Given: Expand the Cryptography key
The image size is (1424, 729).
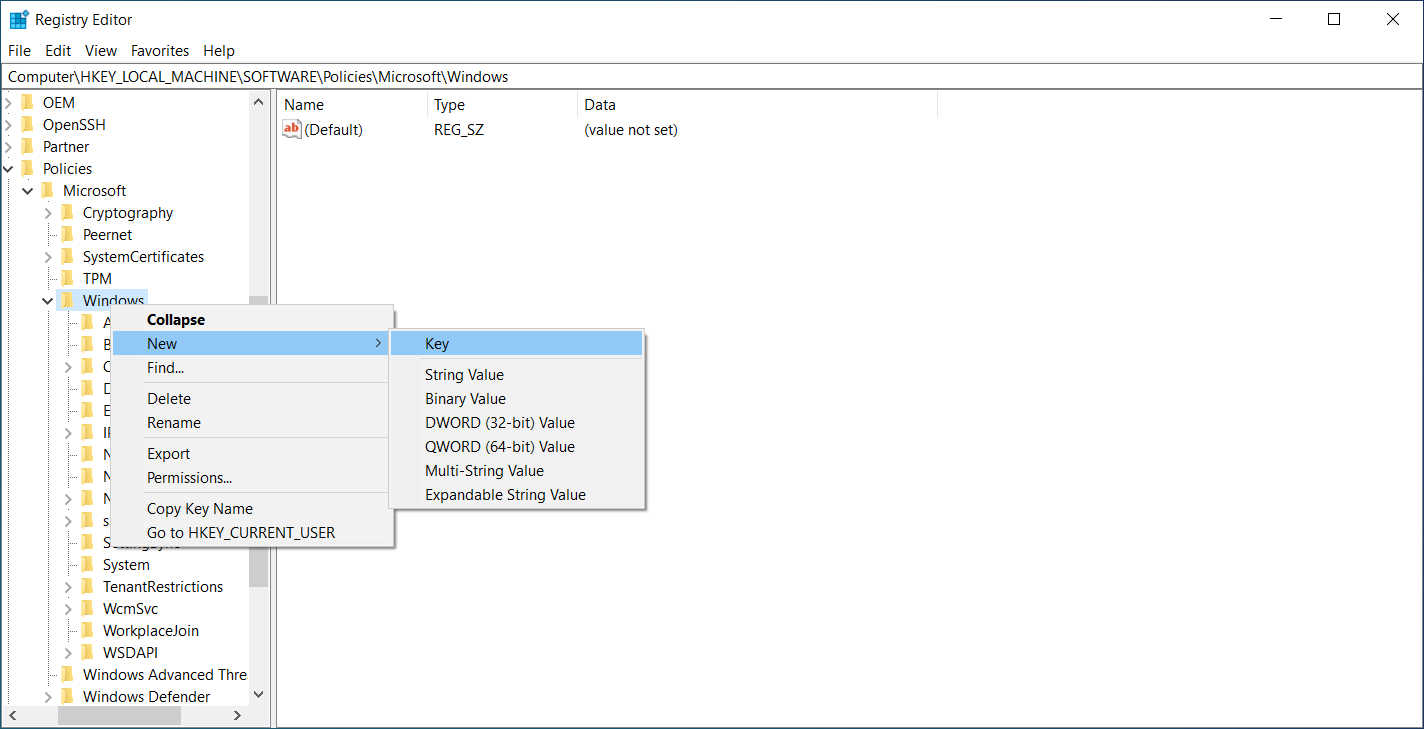Looking at the screenshot, I should coord(48,212).
